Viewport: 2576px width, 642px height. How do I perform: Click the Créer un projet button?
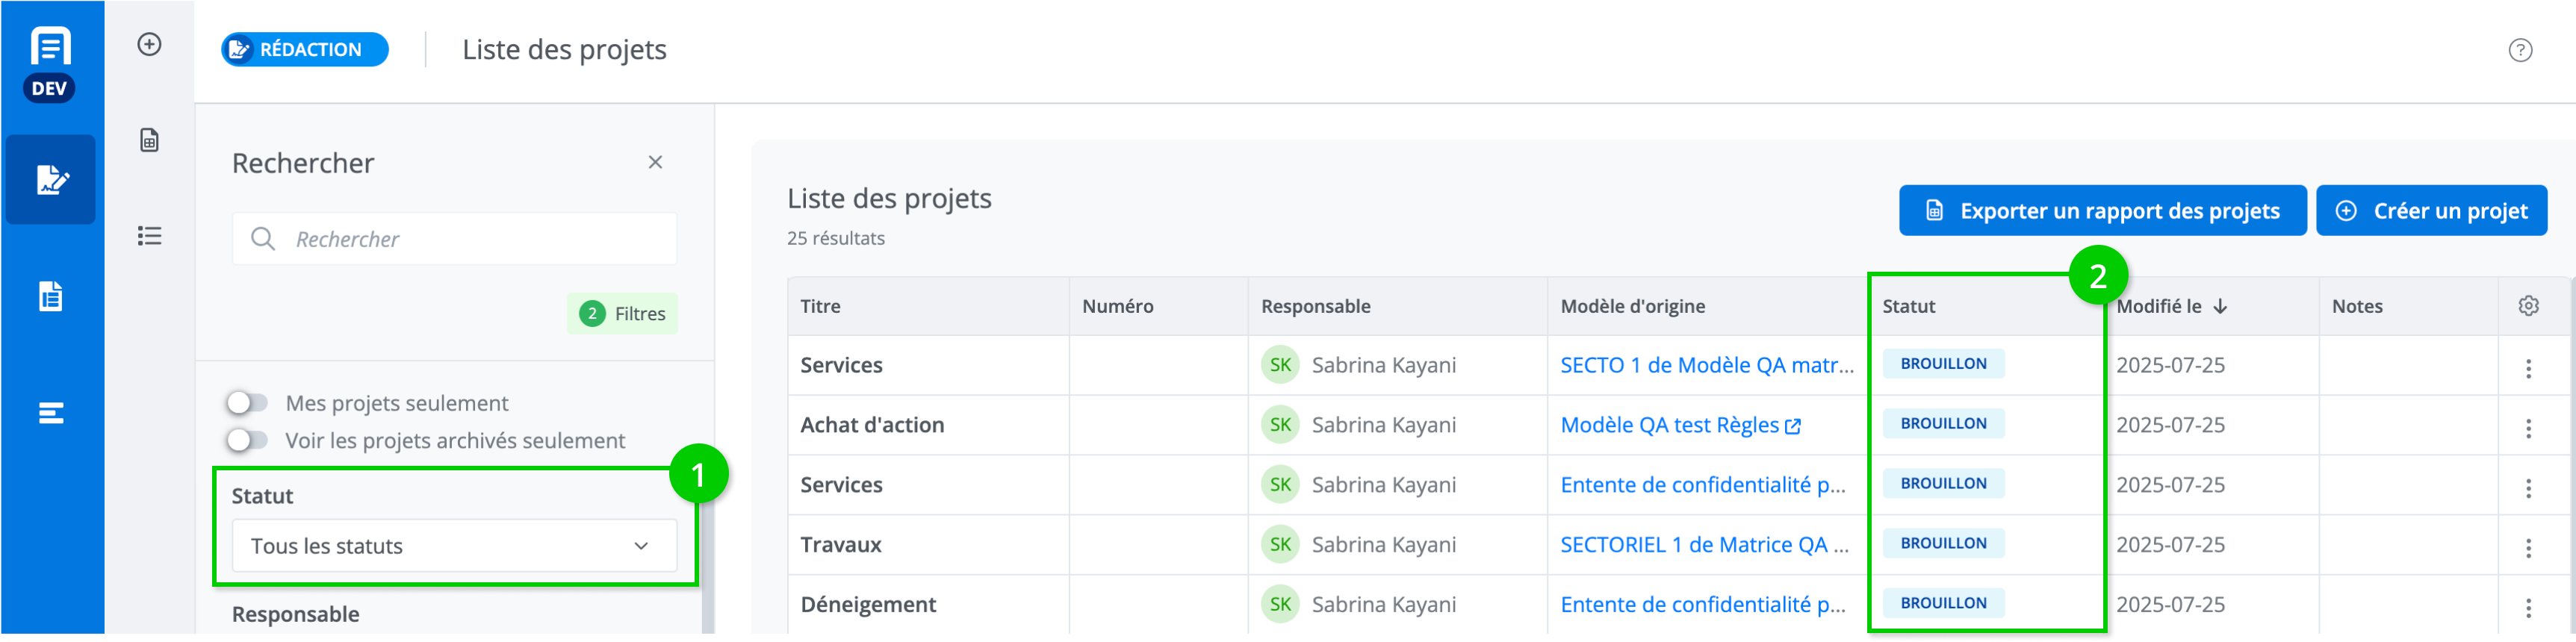pyautogui.click(x=2431, y=211)
